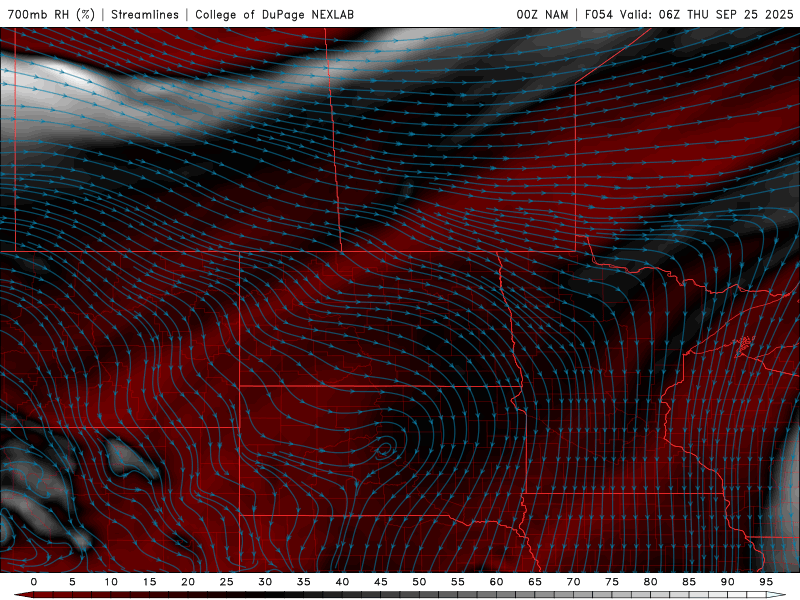The width and height of the screenshot is (800, 600).
Task: Click the colorbar label "5"
Action: tap(72, 582)
